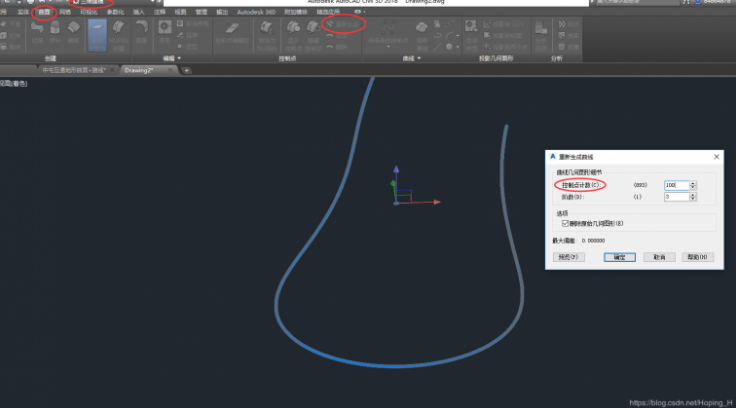This screenshot has width=736, height=408.
Task: Toggle Delete original geometry (删除原始几何图形) checkbox
Action: [x=565, y=223]
